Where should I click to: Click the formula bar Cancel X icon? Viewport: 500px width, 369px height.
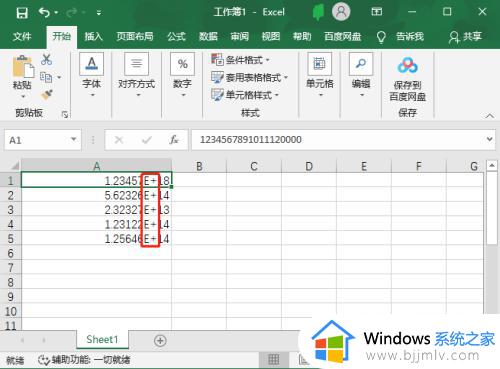click(119, 140)
